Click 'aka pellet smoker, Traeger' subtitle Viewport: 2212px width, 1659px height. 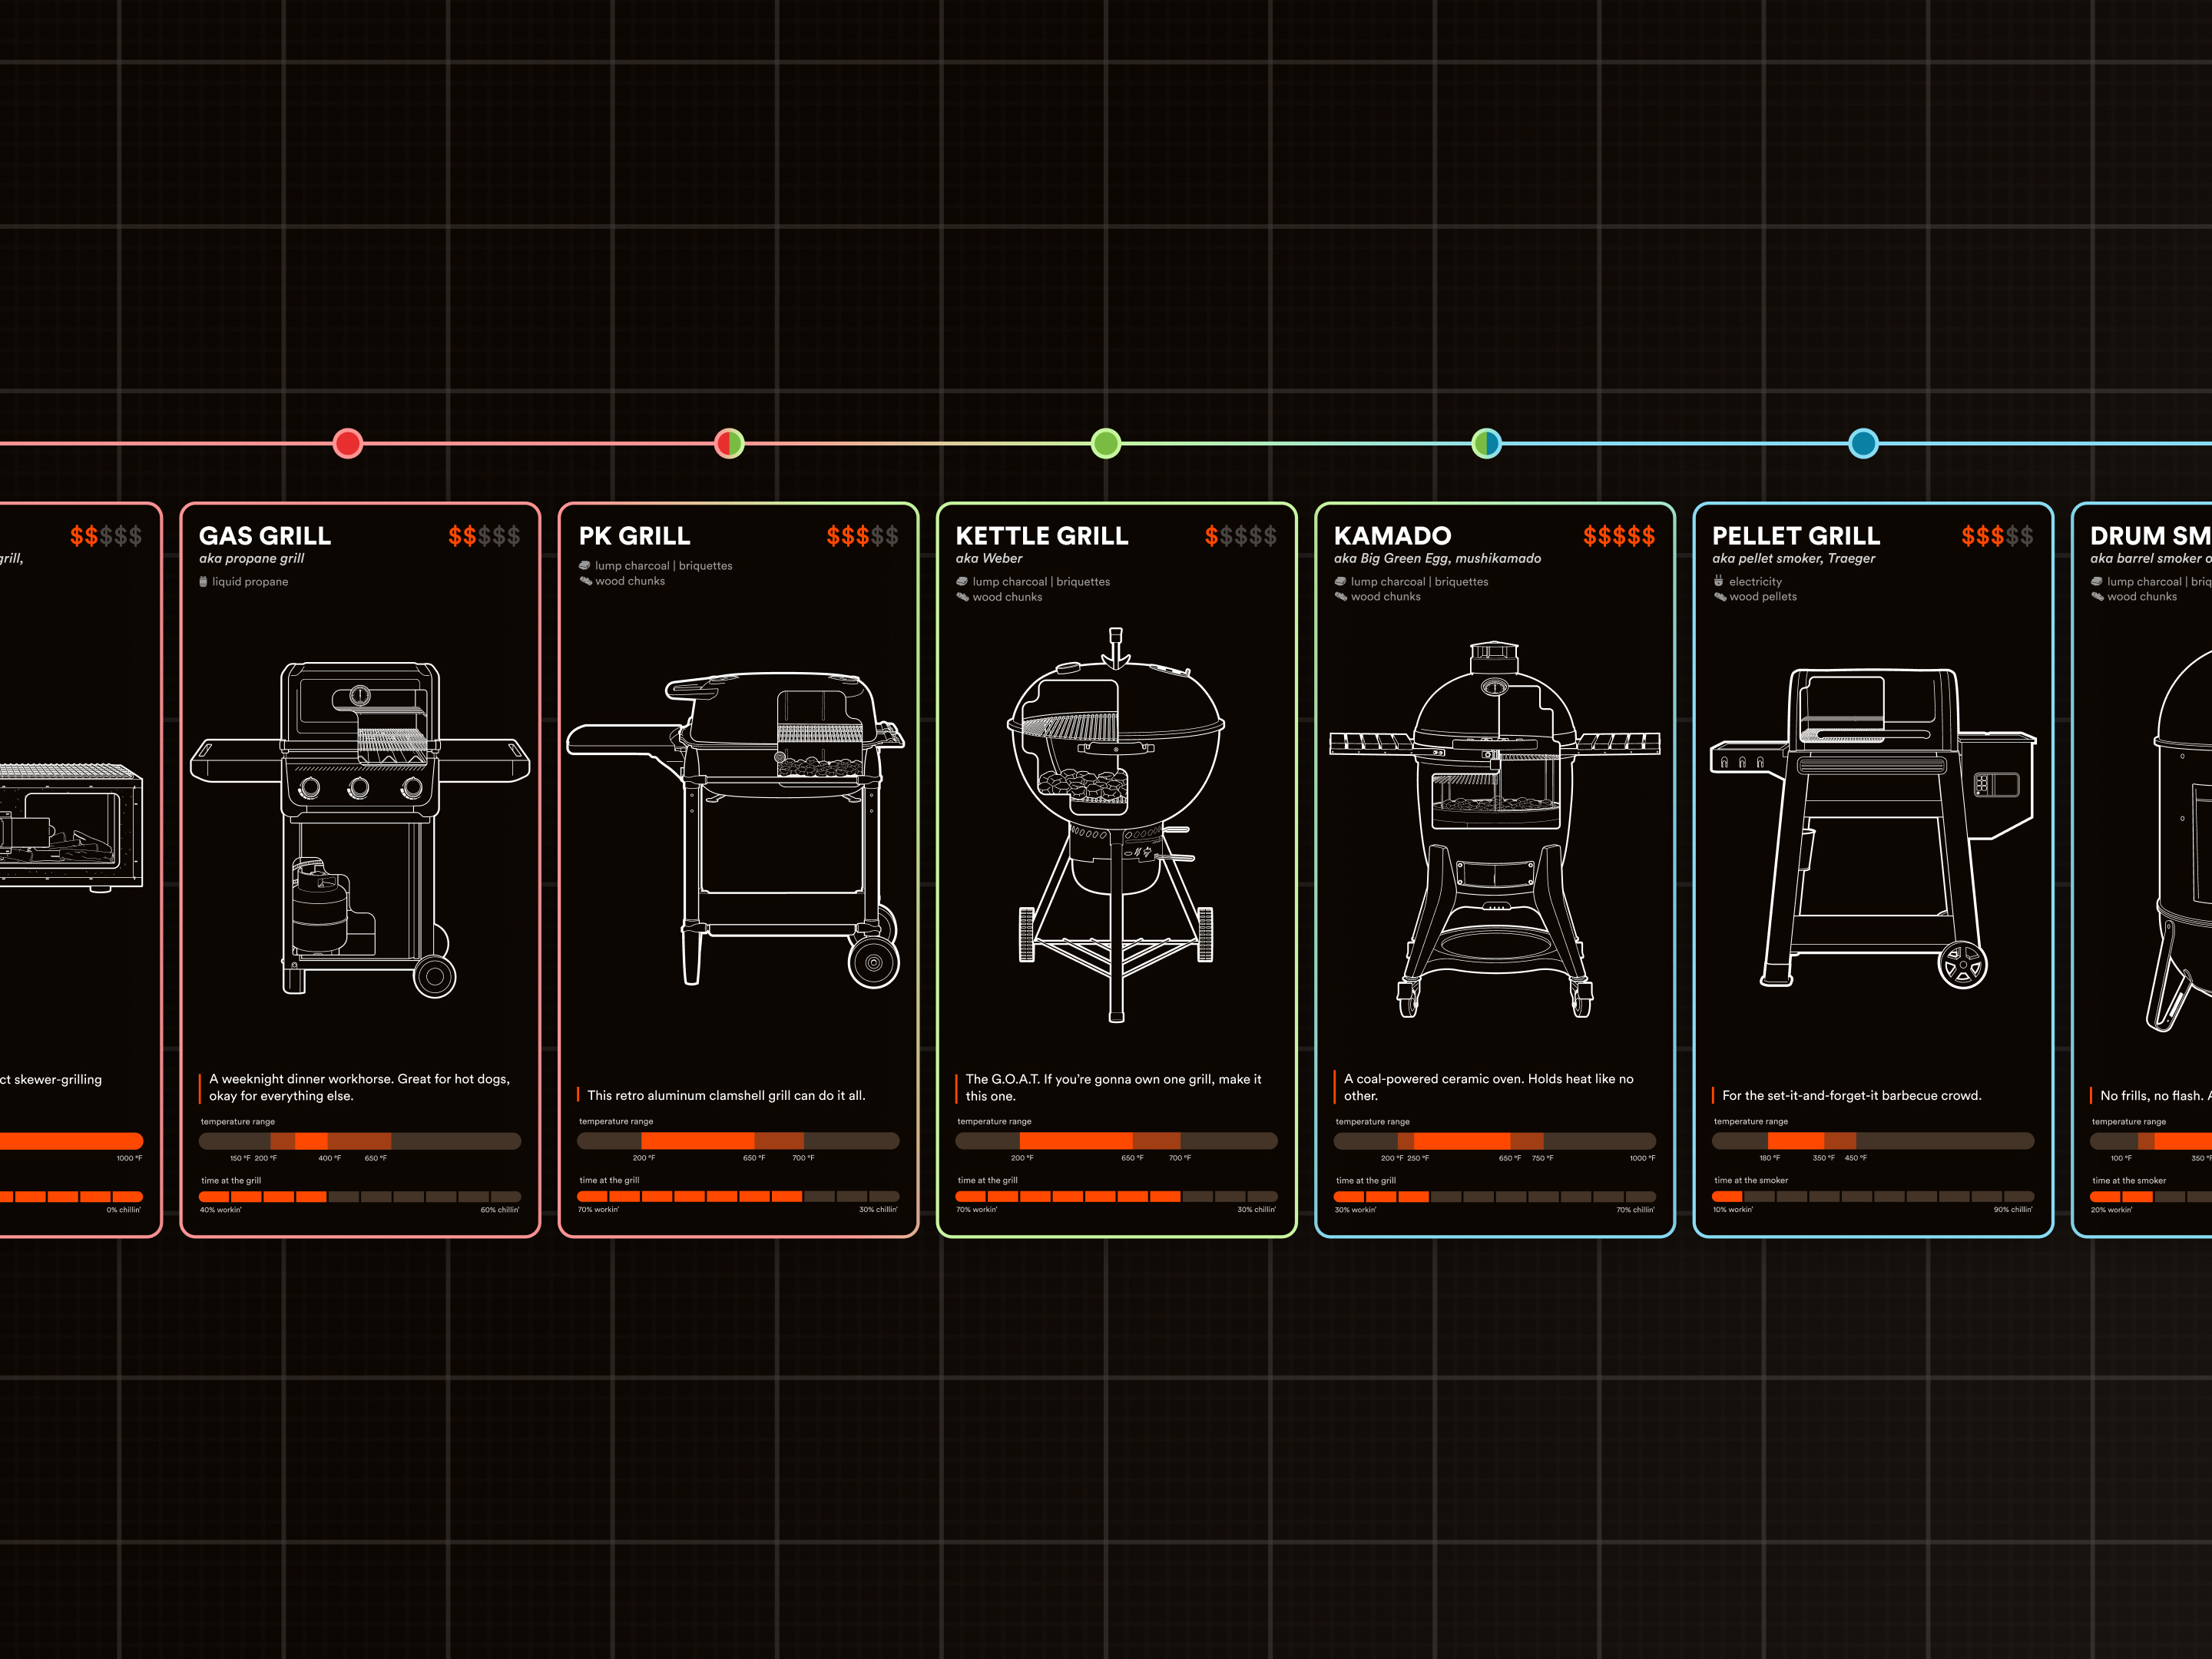click(1794, 559)
